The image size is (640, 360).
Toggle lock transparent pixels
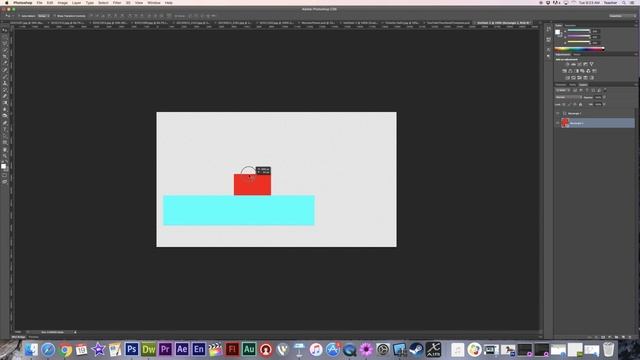(564, 104)
